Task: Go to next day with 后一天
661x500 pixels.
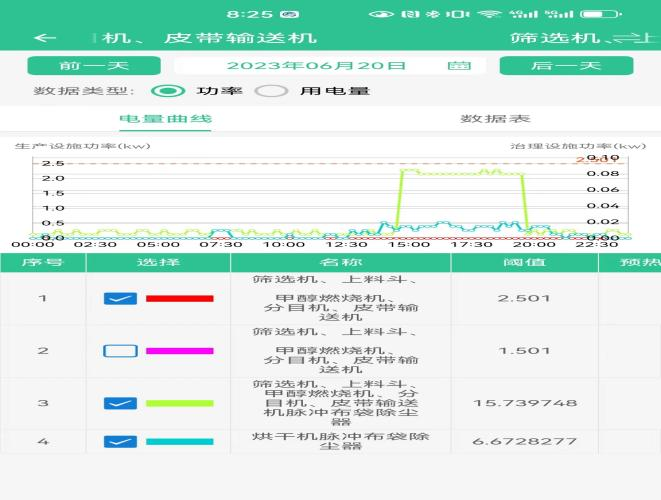Action: coord(566,66)
